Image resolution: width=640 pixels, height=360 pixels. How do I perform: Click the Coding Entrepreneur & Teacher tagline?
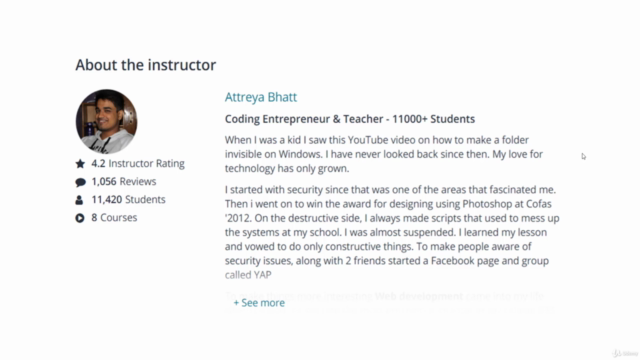point(350,119)
